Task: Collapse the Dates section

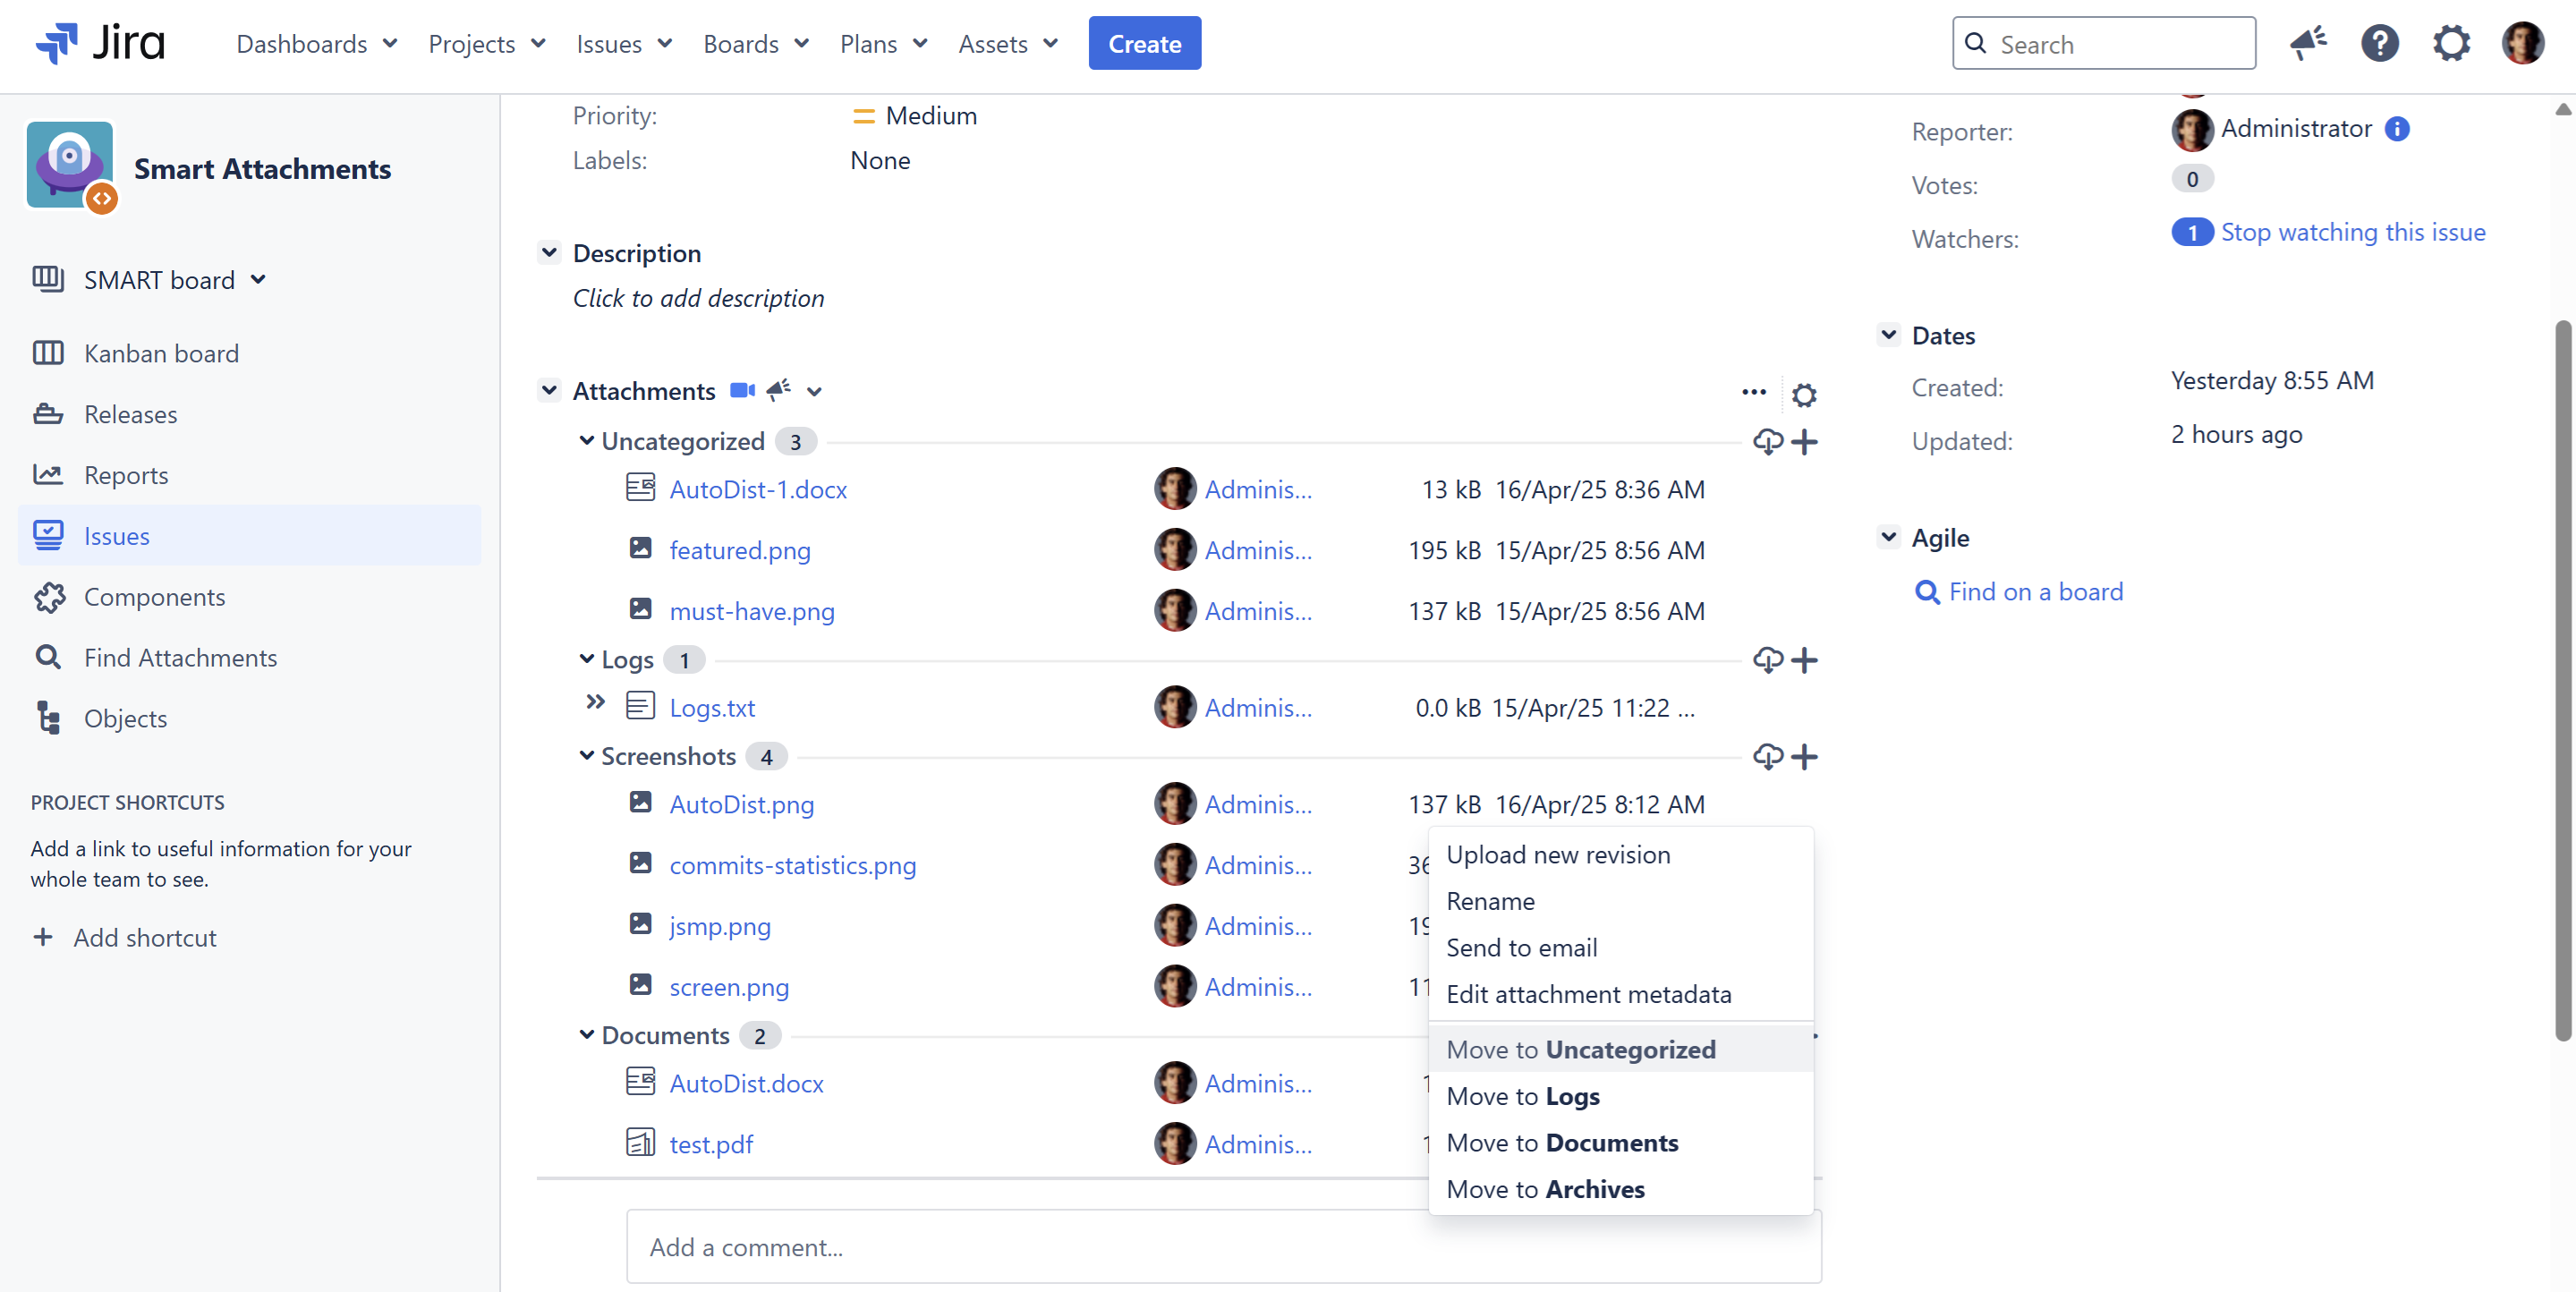Action: click(1888, 335)
